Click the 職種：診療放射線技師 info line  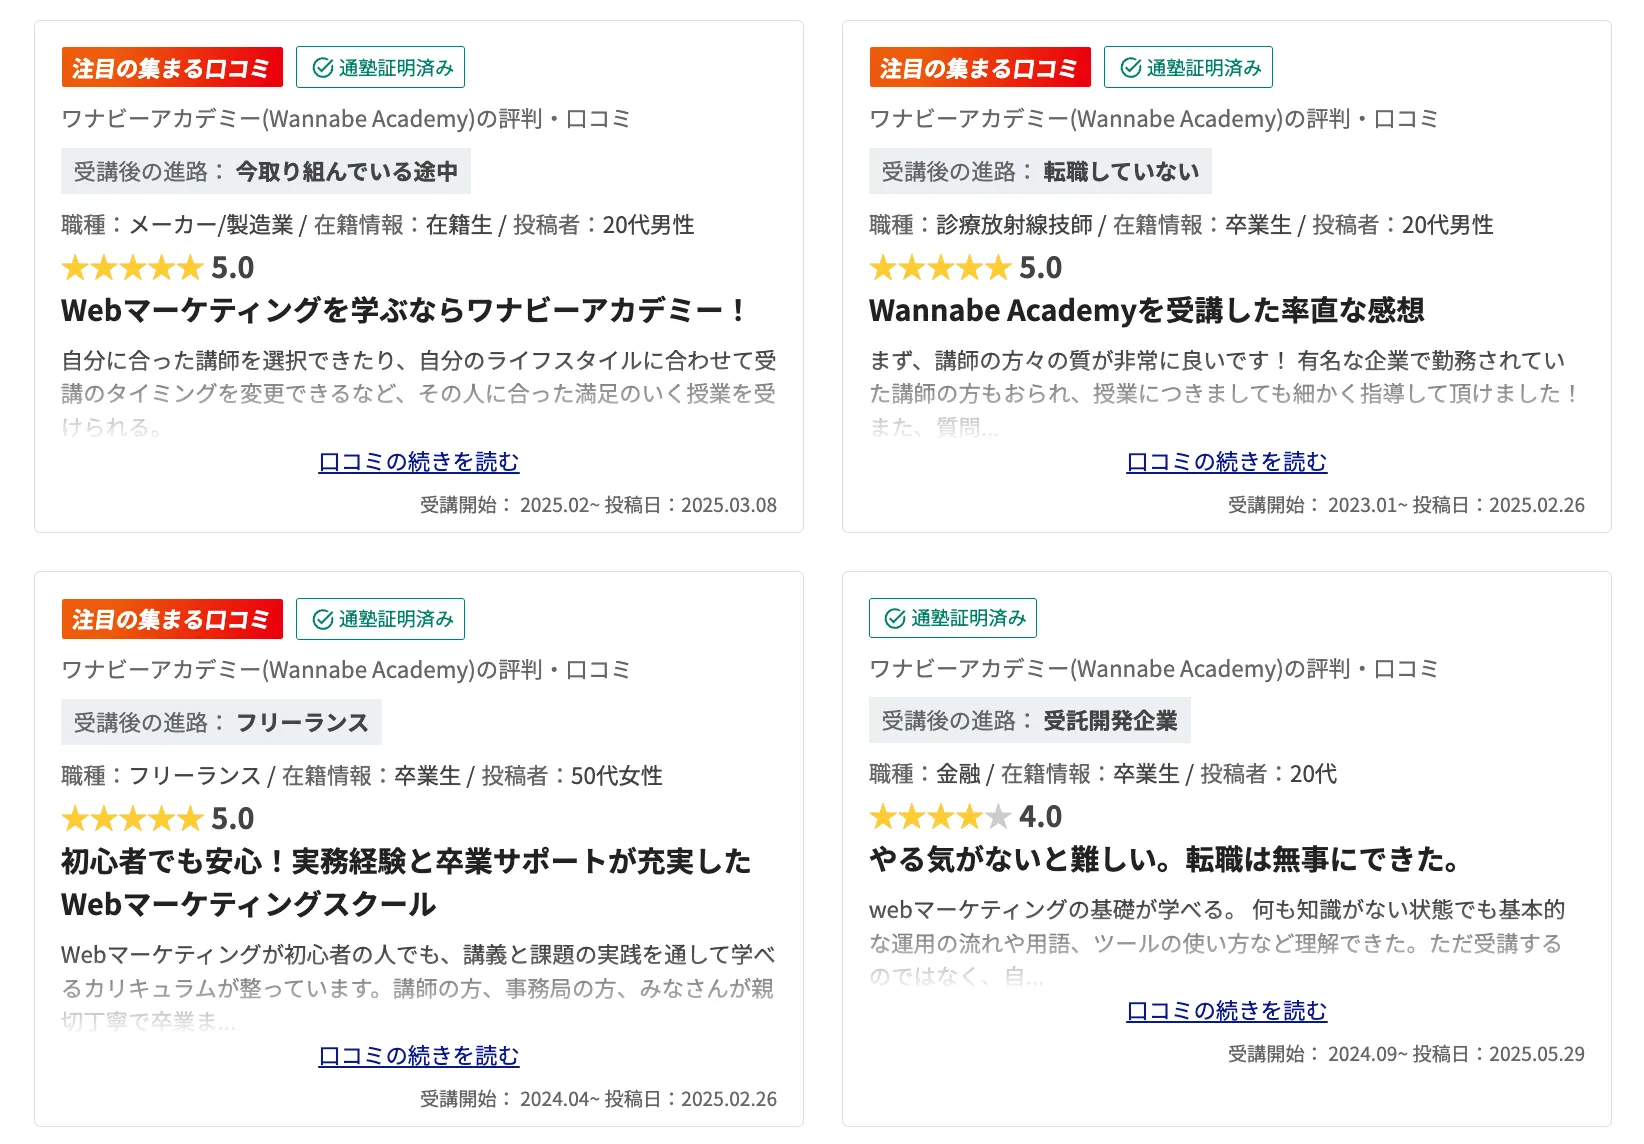point(1181,224)
